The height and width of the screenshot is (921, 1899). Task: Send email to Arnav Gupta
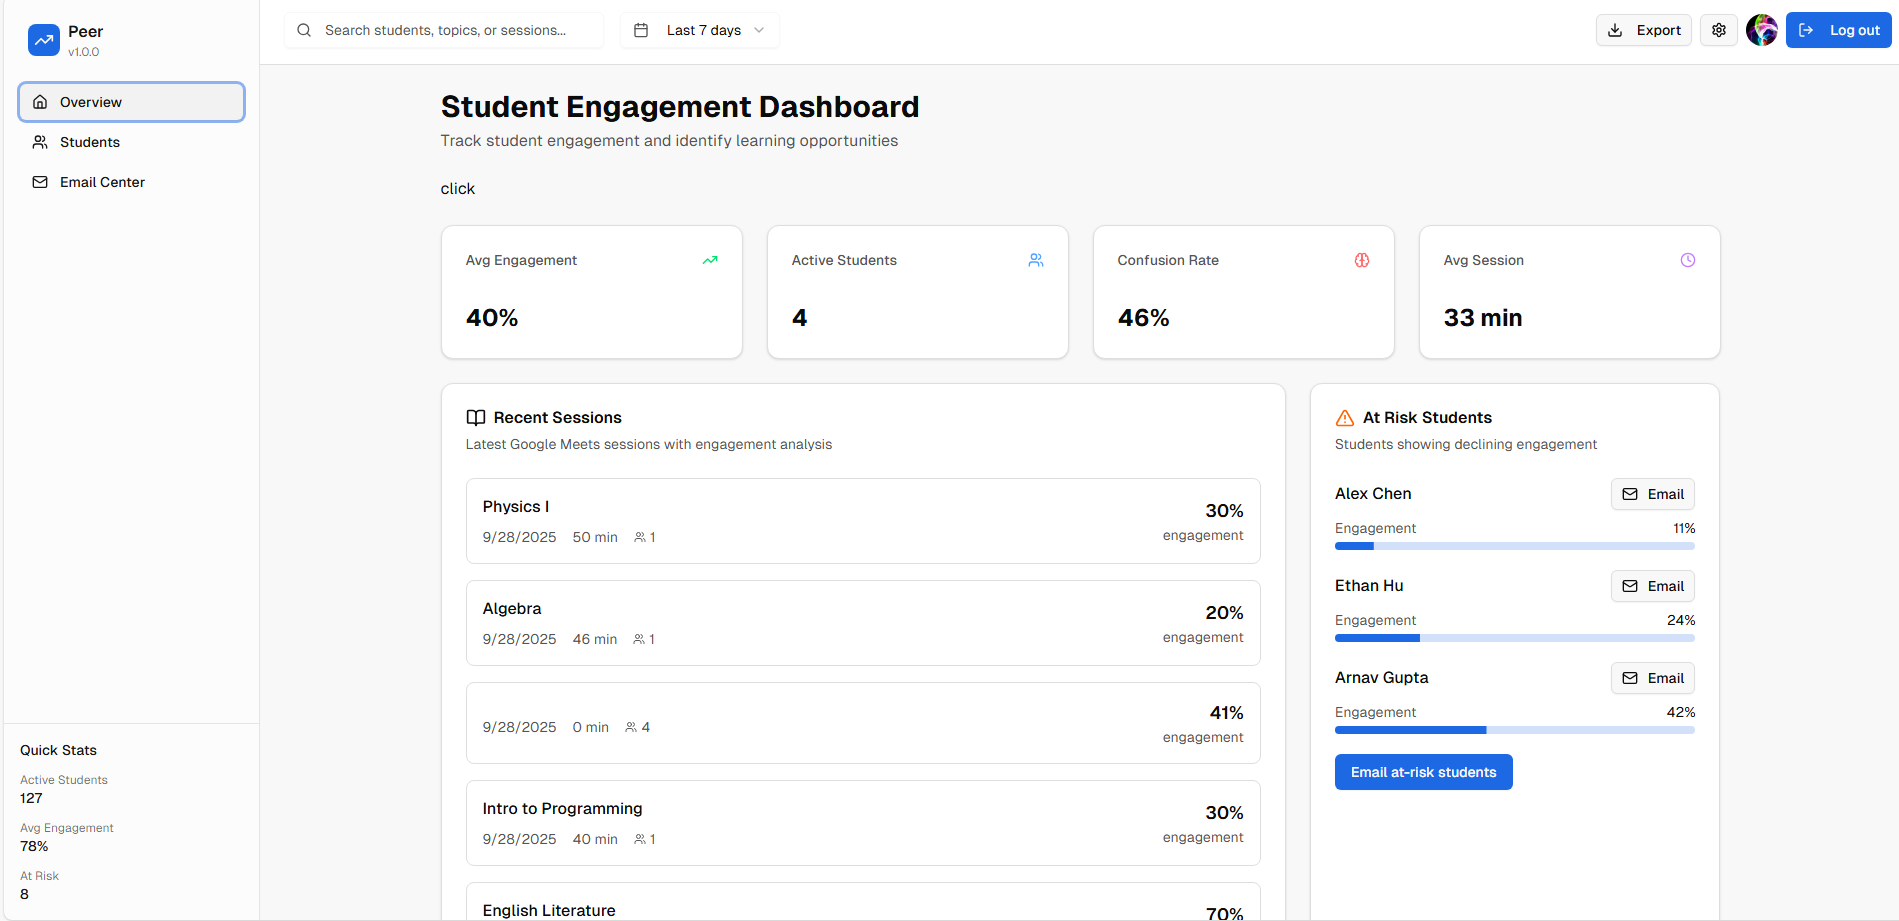[x=1653, y=678]
